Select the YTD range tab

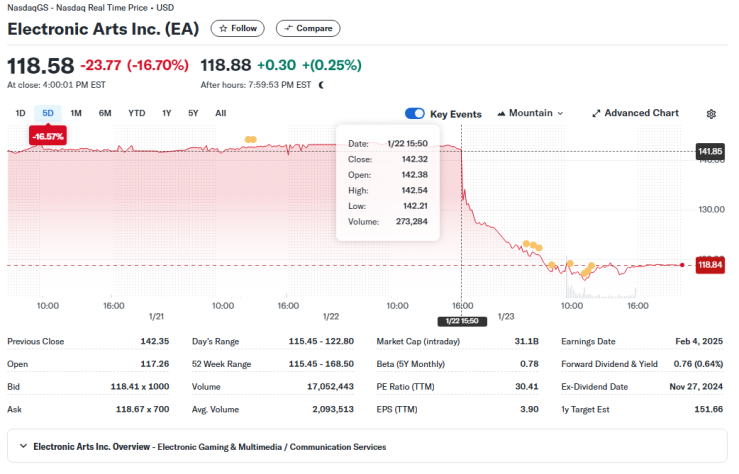tap(136, 113)
